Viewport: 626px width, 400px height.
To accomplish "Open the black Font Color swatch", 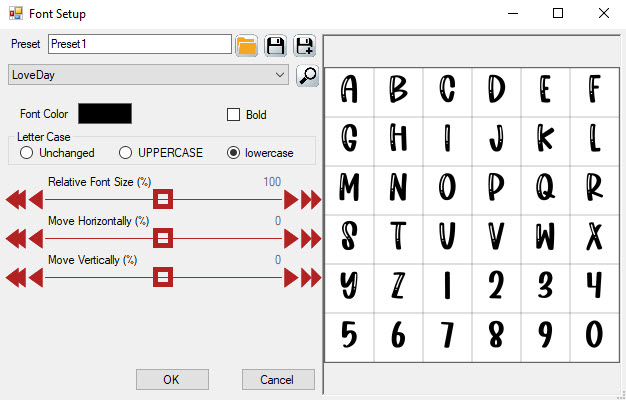I will [x=105, y=114].
